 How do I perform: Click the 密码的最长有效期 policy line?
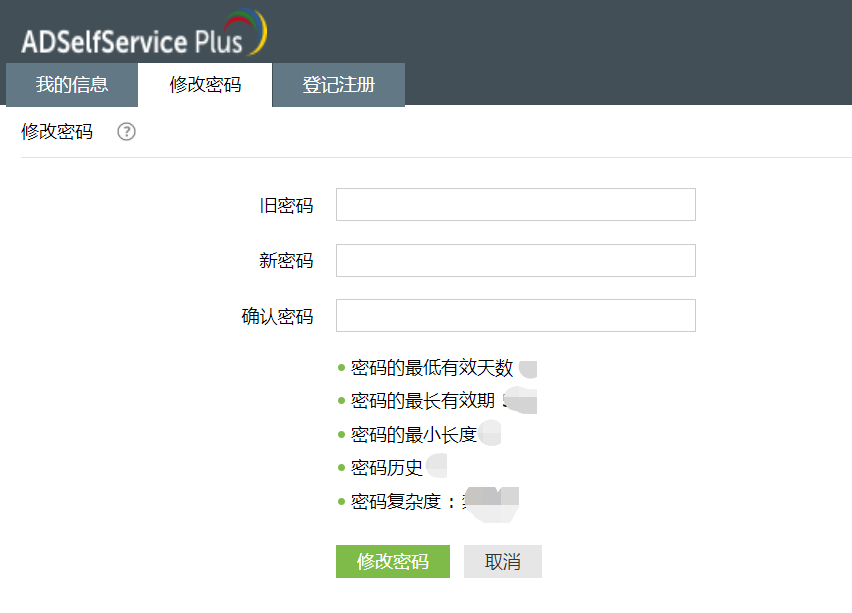pos(423,401)
